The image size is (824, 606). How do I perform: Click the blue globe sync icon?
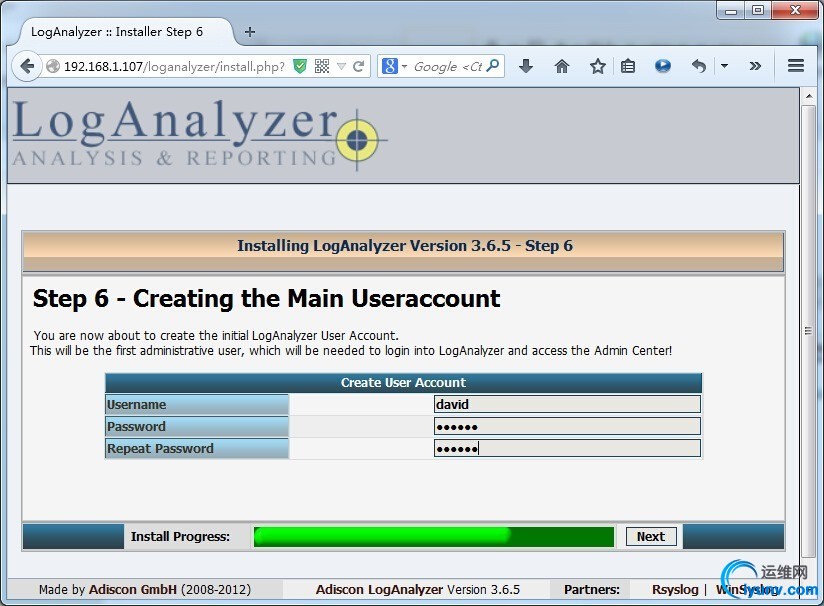tap(661, 66)
